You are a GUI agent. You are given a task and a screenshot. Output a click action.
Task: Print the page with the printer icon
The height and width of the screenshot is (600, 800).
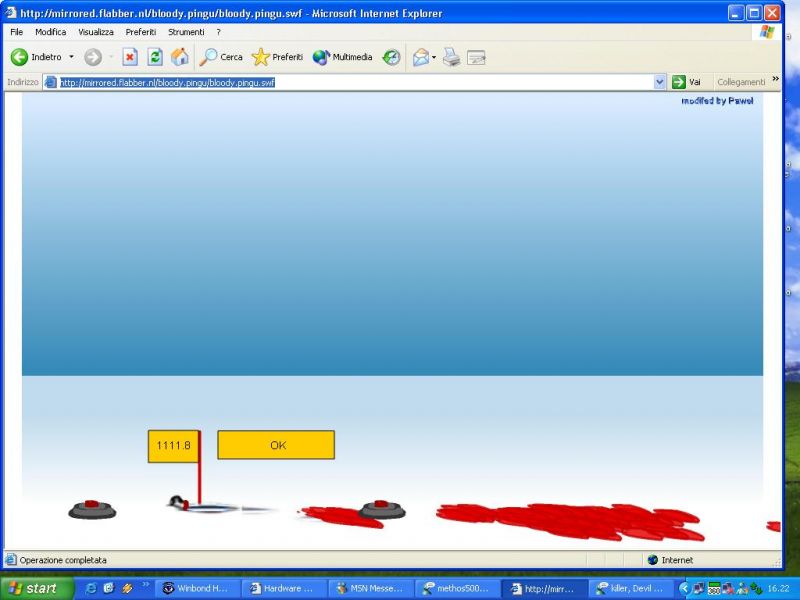452,57
